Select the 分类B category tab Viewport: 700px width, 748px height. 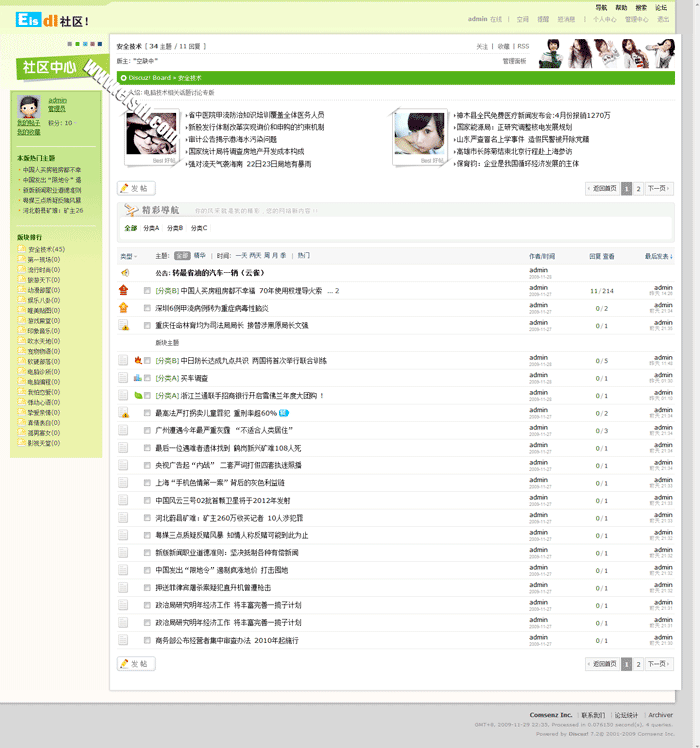pos(175,228)
